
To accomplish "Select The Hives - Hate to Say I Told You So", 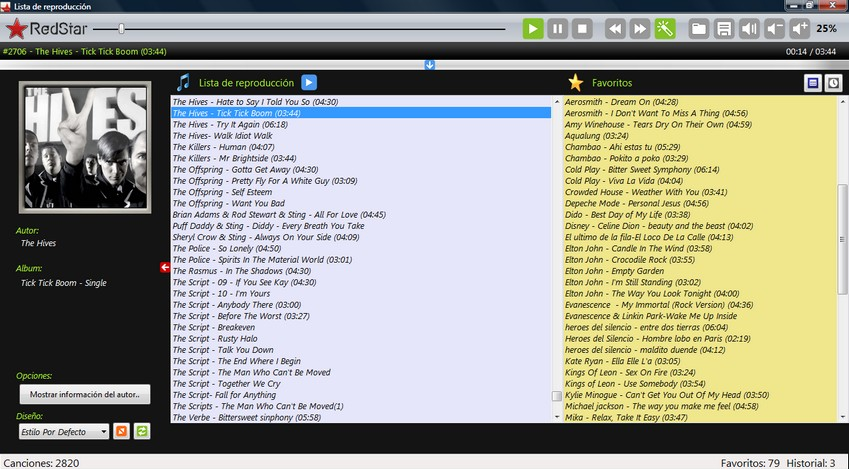I will pyautogui.click(x=361, y=102).
